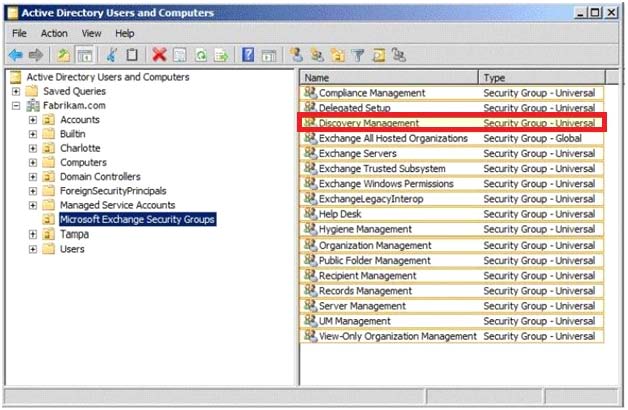Select the root Active Directory Users and Computers node
The image size is (628, 410).
[108, 76]
